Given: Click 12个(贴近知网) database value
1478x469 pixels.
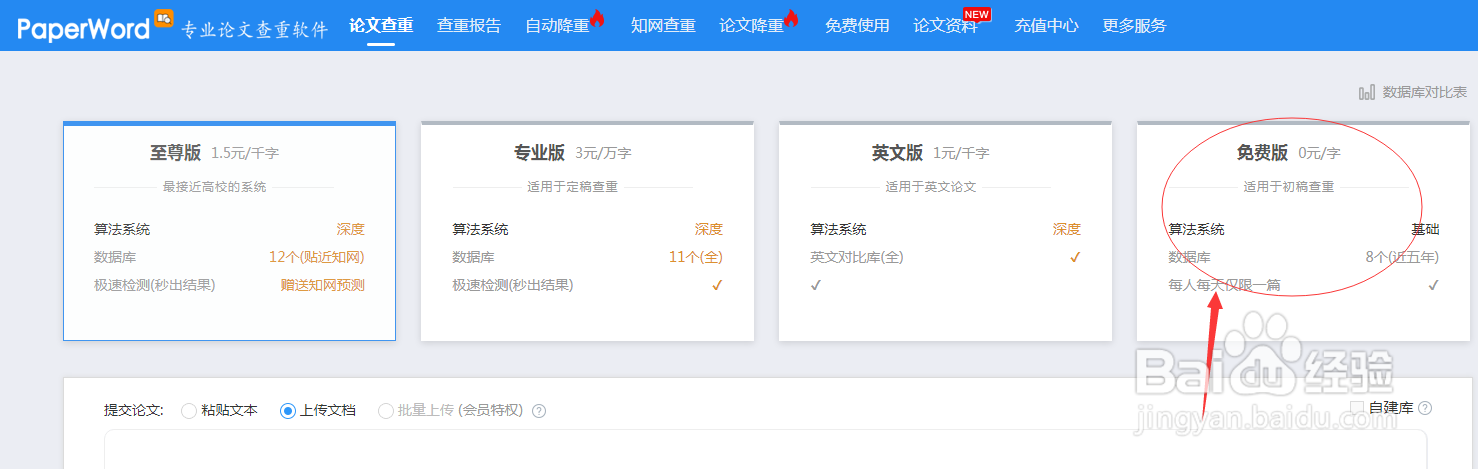Looking at the screenshot, I should pyautogui.click(x=317, y=257).
